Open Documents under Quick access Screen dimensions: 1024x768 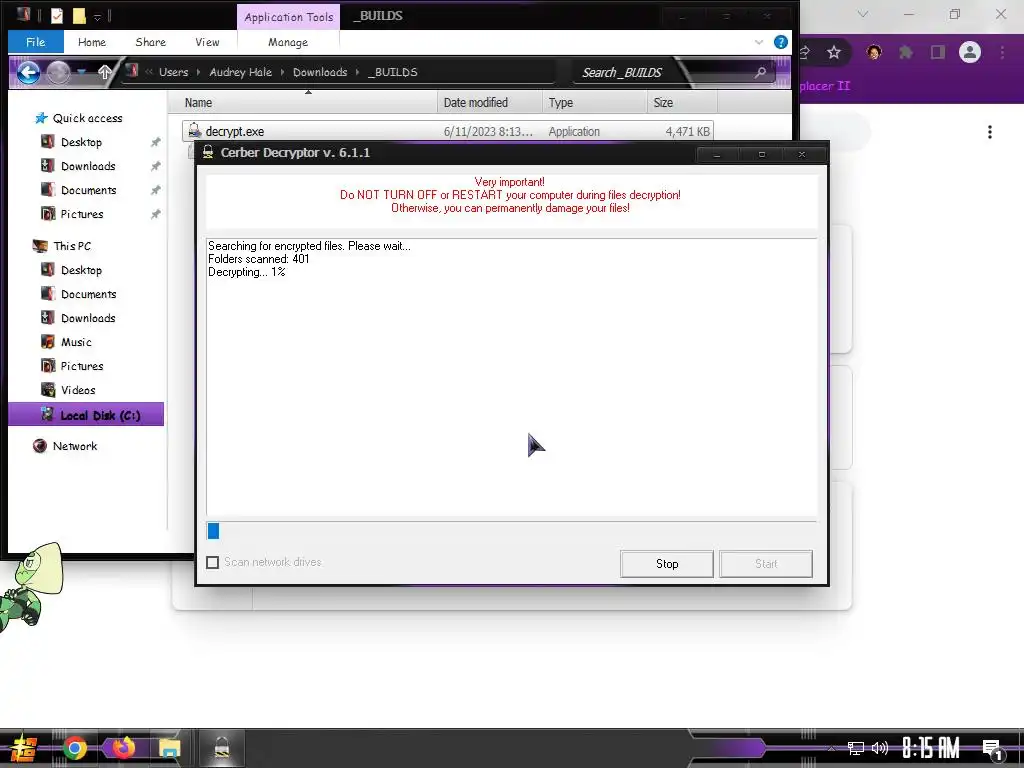point(89,190)
